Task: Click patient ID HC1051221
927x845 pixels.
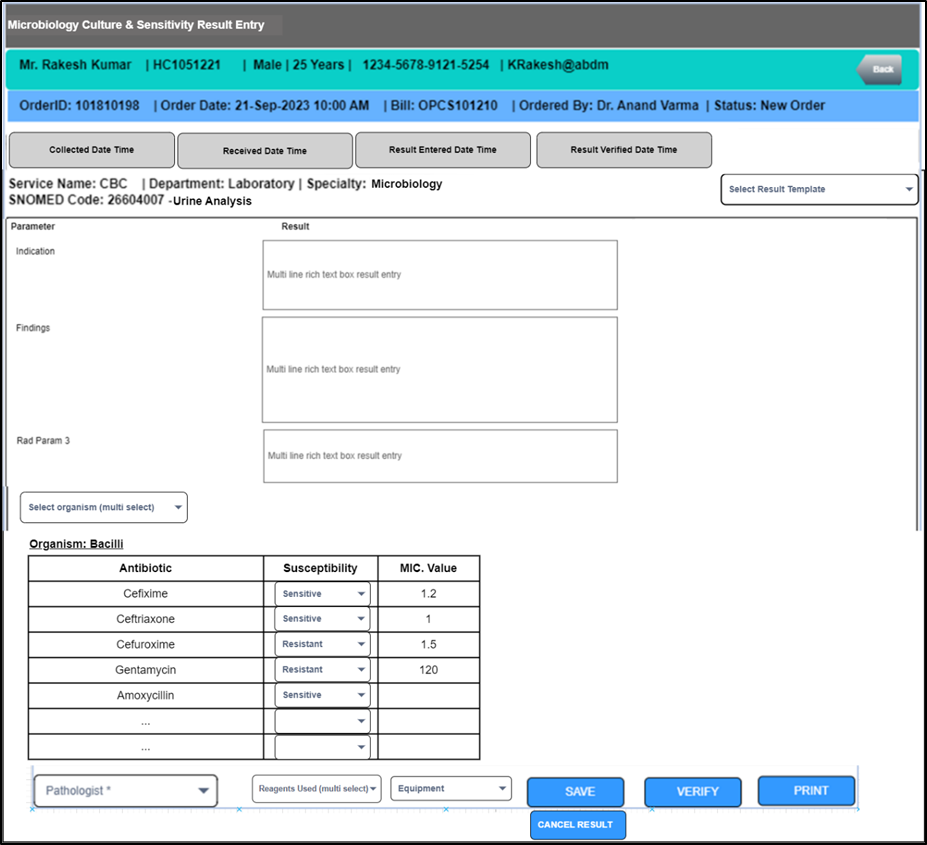Action: (x=187, y=65)
